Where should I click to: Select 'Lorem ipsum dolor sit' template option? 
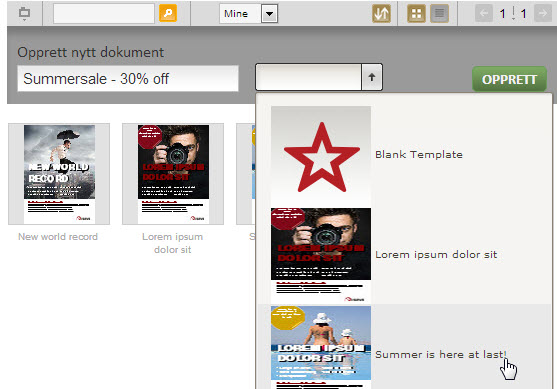[405, 255]
